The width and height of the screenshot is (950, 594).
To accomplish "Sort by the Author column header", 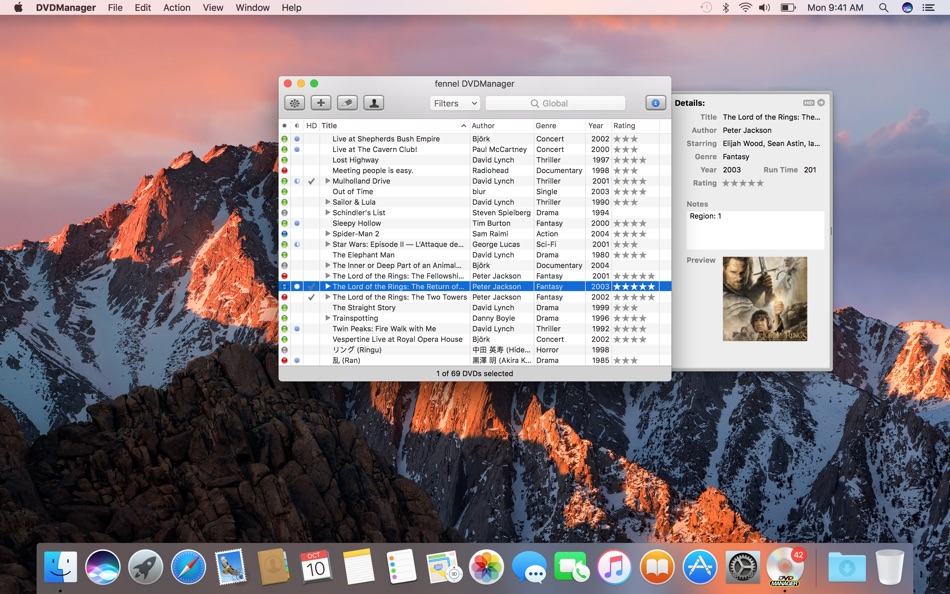I will 501,125.
